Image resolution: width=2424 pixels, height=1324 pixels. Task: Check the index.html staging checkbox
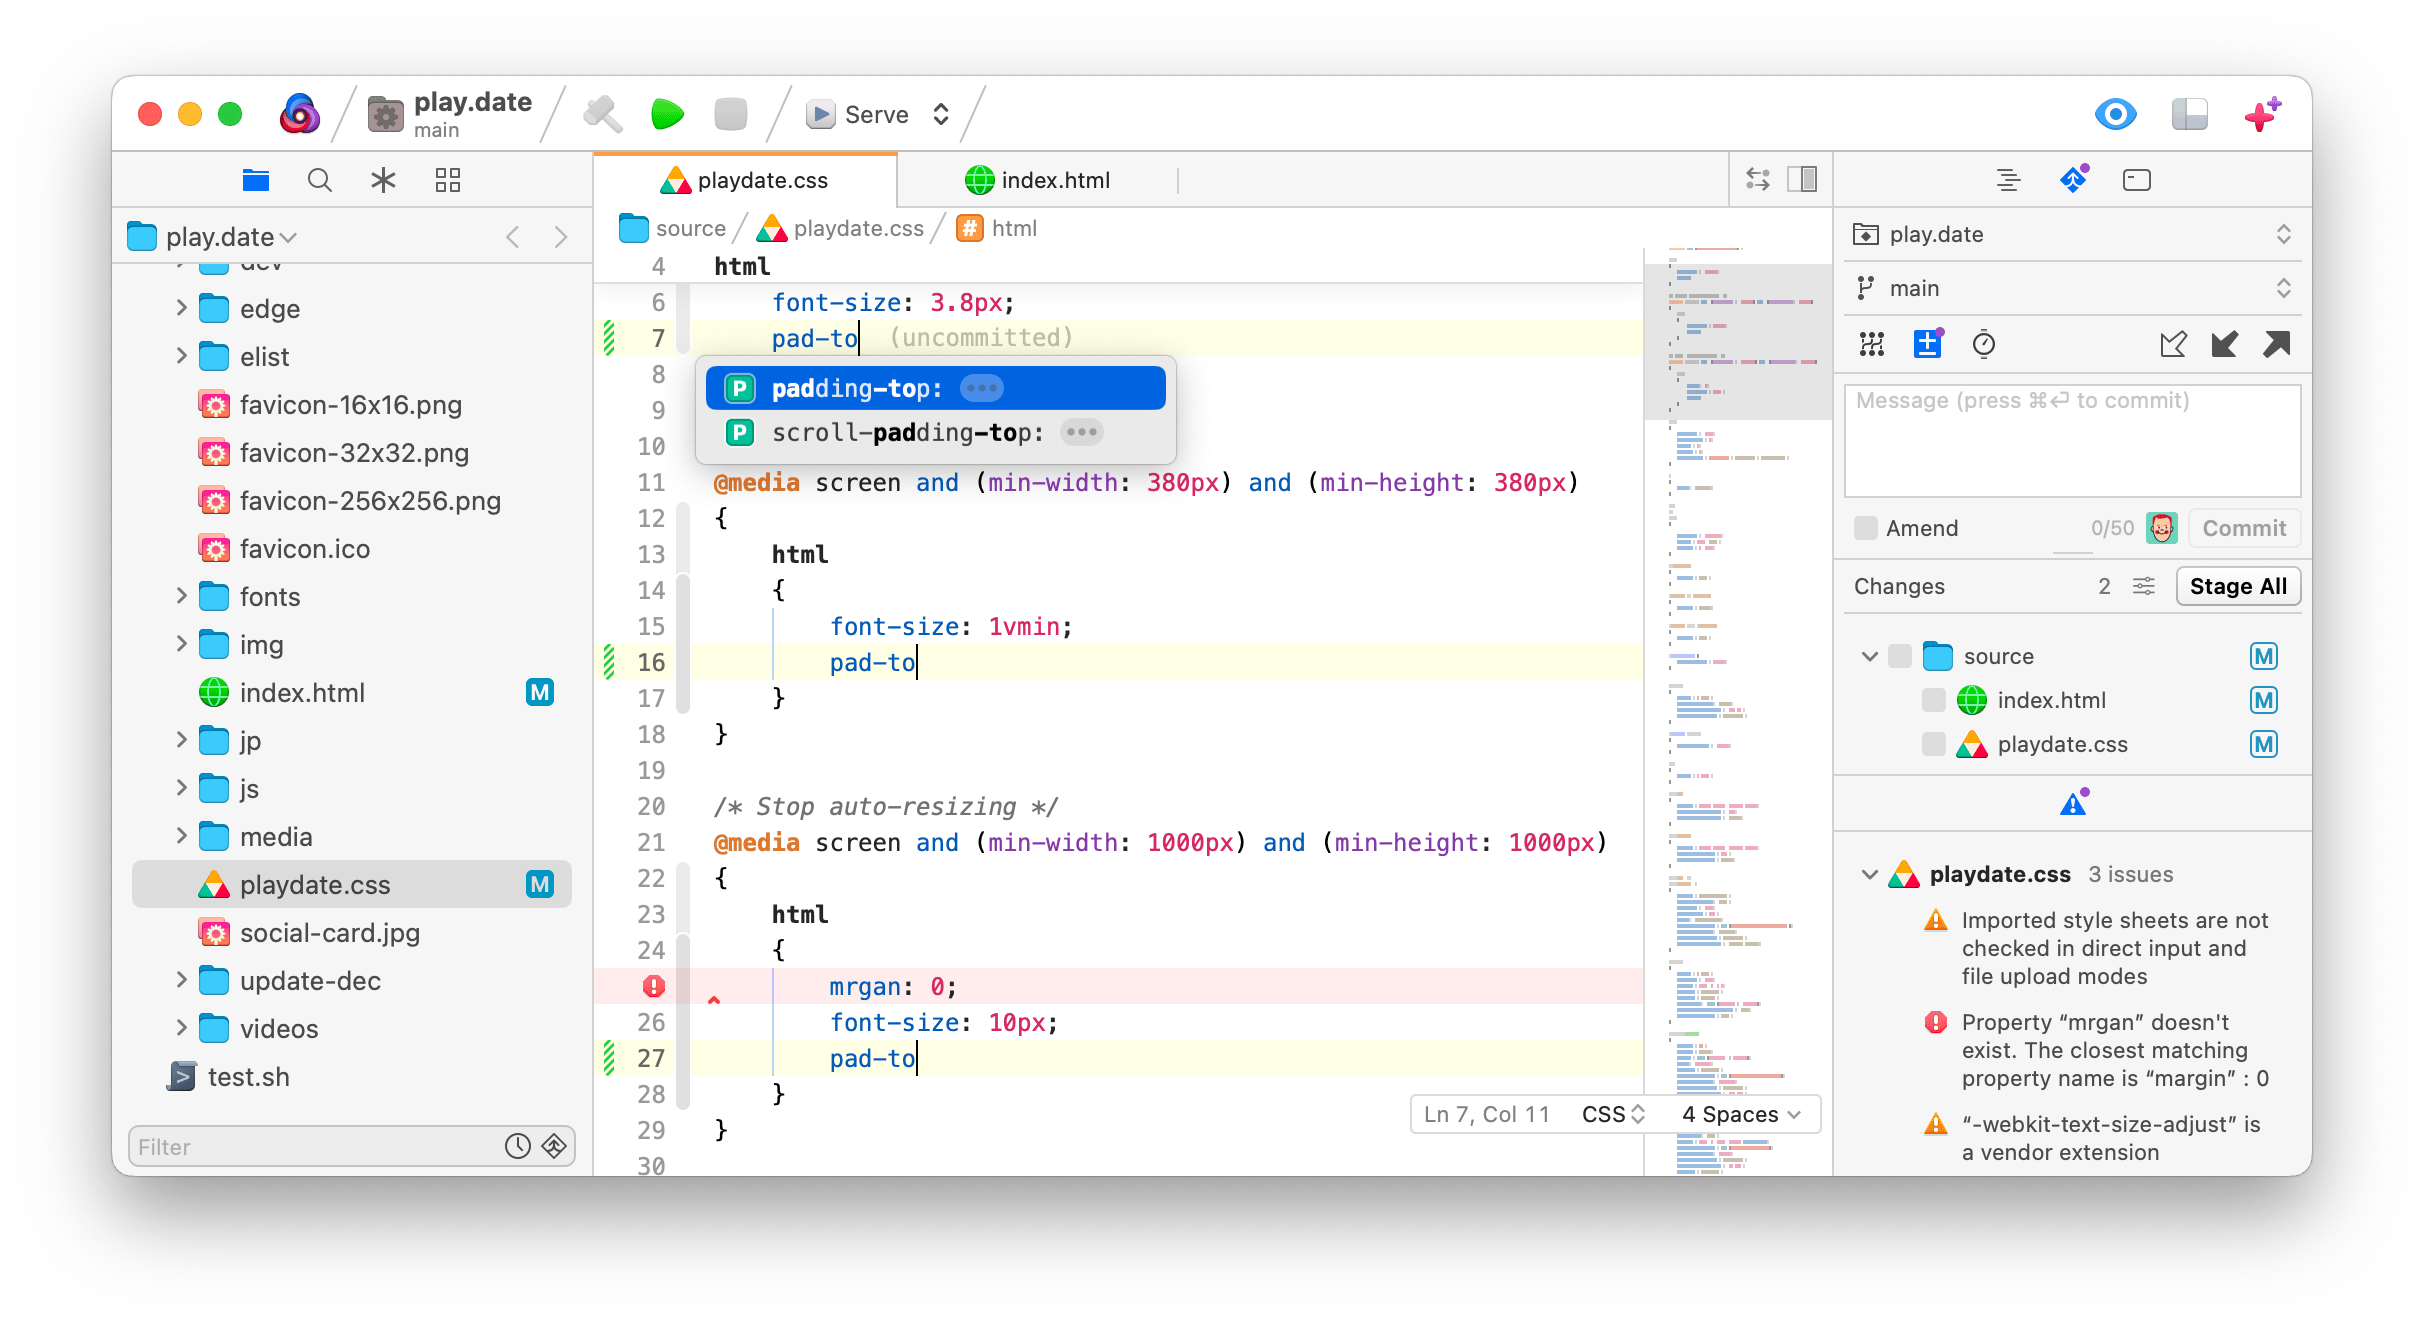click(x=1930, y=700)
